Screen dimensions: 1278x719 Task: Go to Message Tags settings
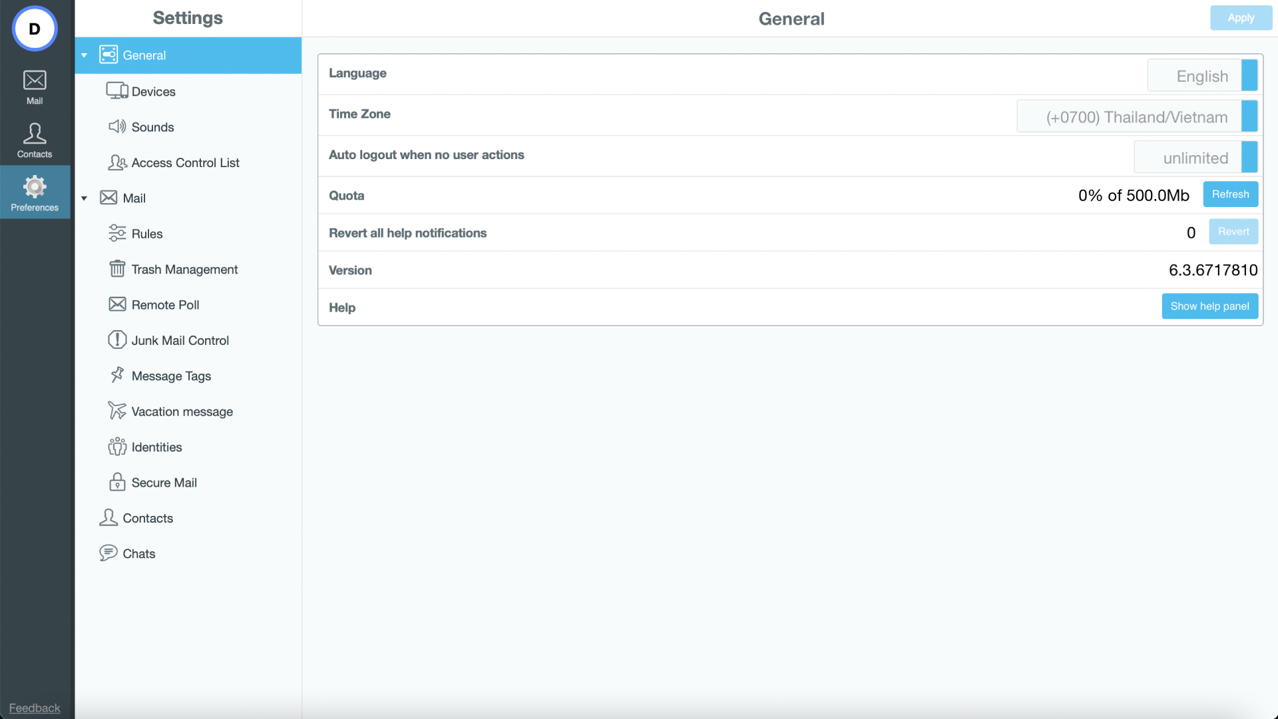tap(171, 376)
